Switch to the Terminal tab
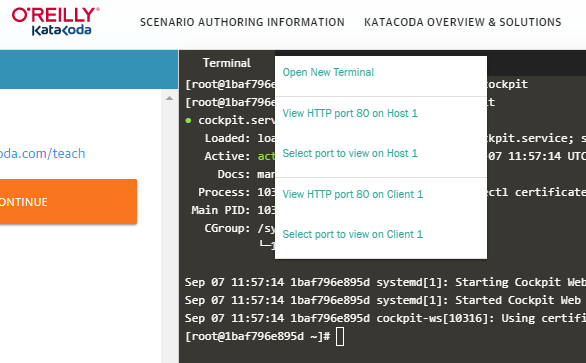 226,63
